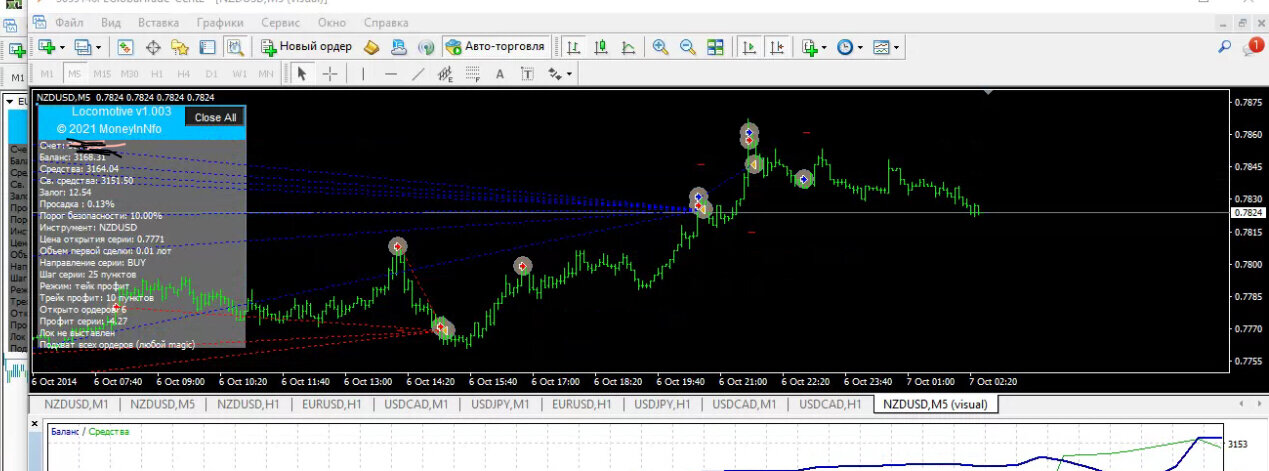The height and width of the screenshot is (471, 1269).
Task: Open the Сервис menu
Action: click(x=281, y=21)
